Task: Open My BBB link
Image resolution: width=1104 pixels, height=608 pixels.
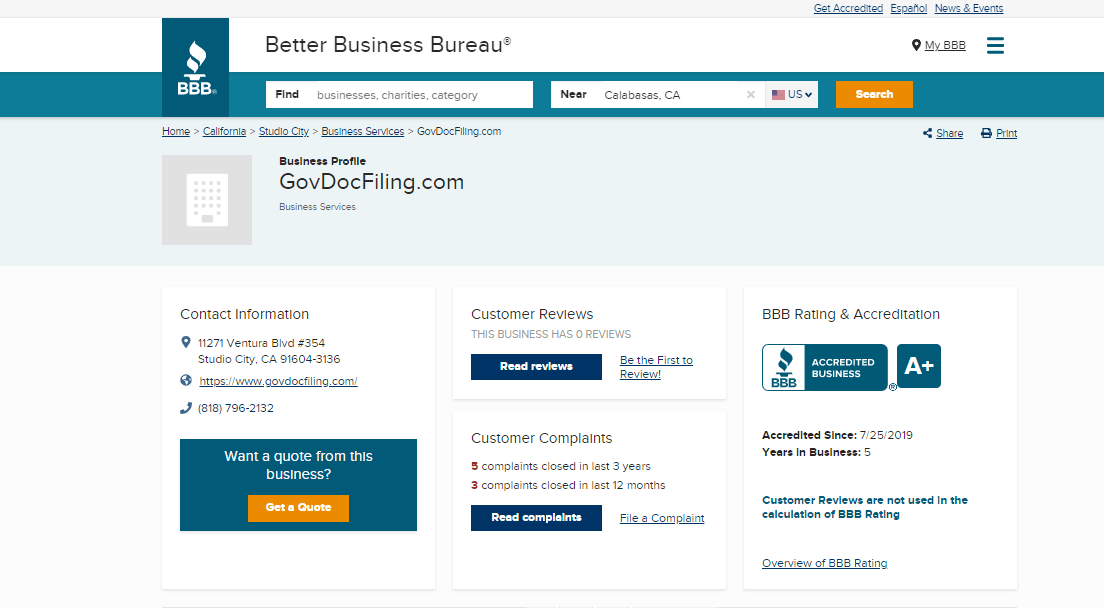Action: 945,45
